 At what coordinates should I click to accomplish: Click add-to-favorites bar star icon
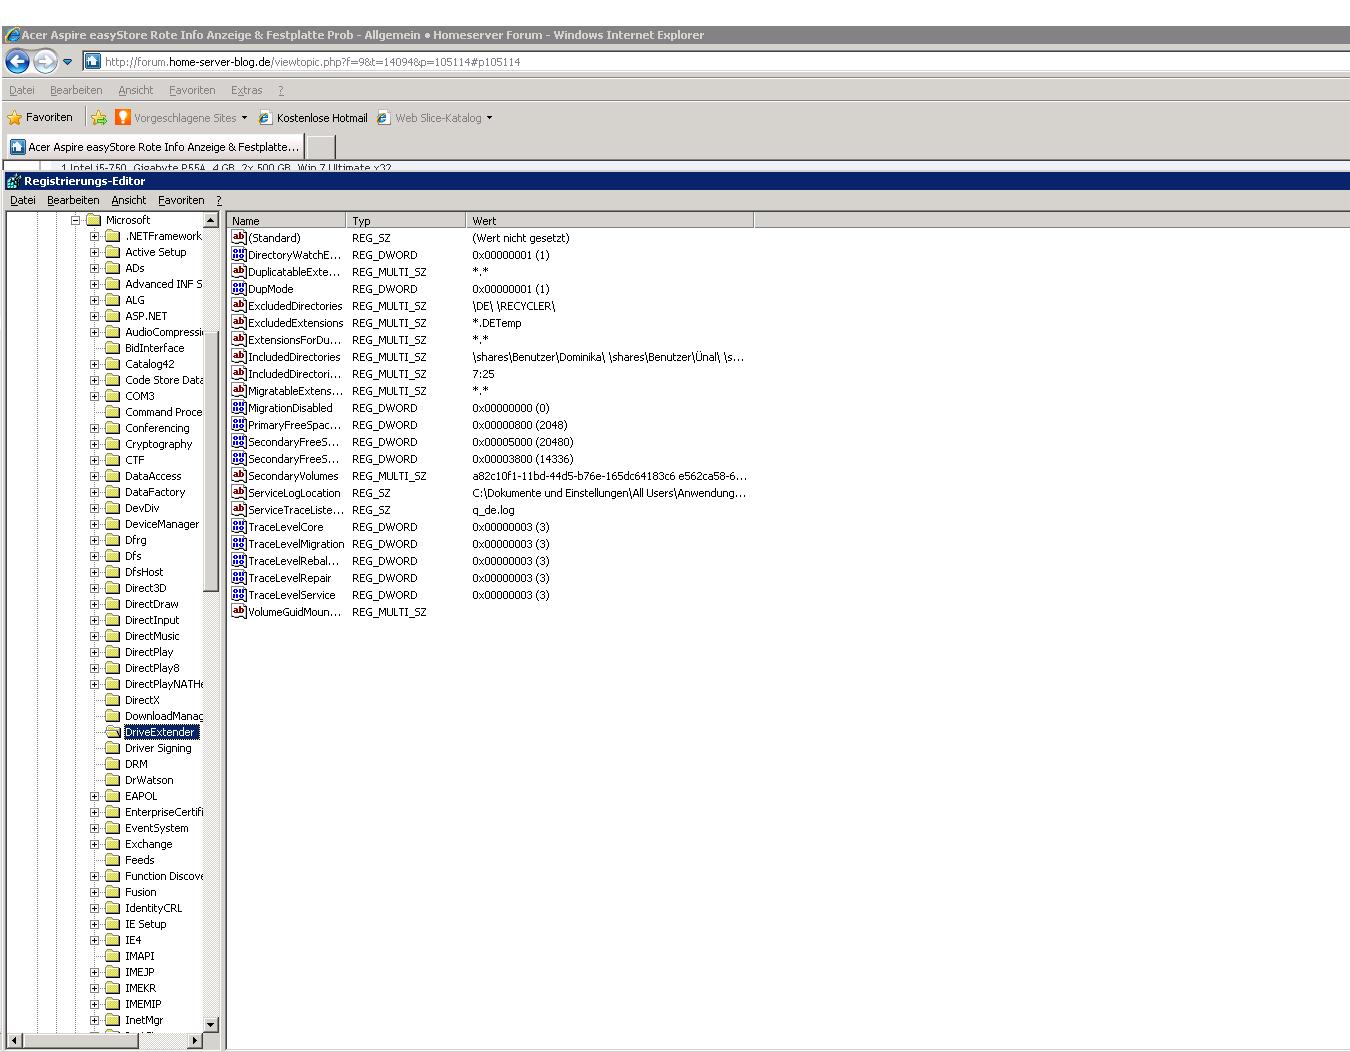(99, 118)
